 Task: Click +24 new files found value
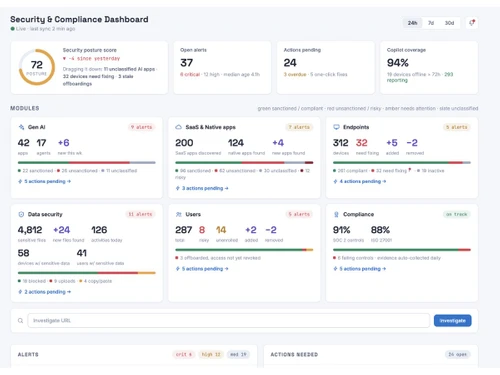[62, 230]
